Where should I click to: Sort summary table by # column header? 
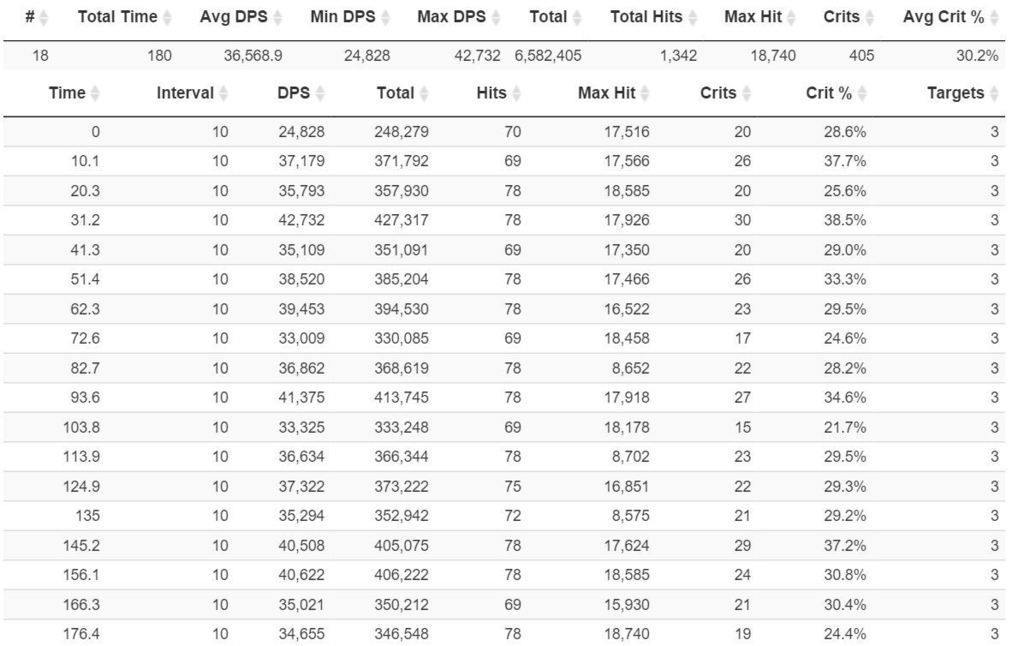click(x=30, y=17)
